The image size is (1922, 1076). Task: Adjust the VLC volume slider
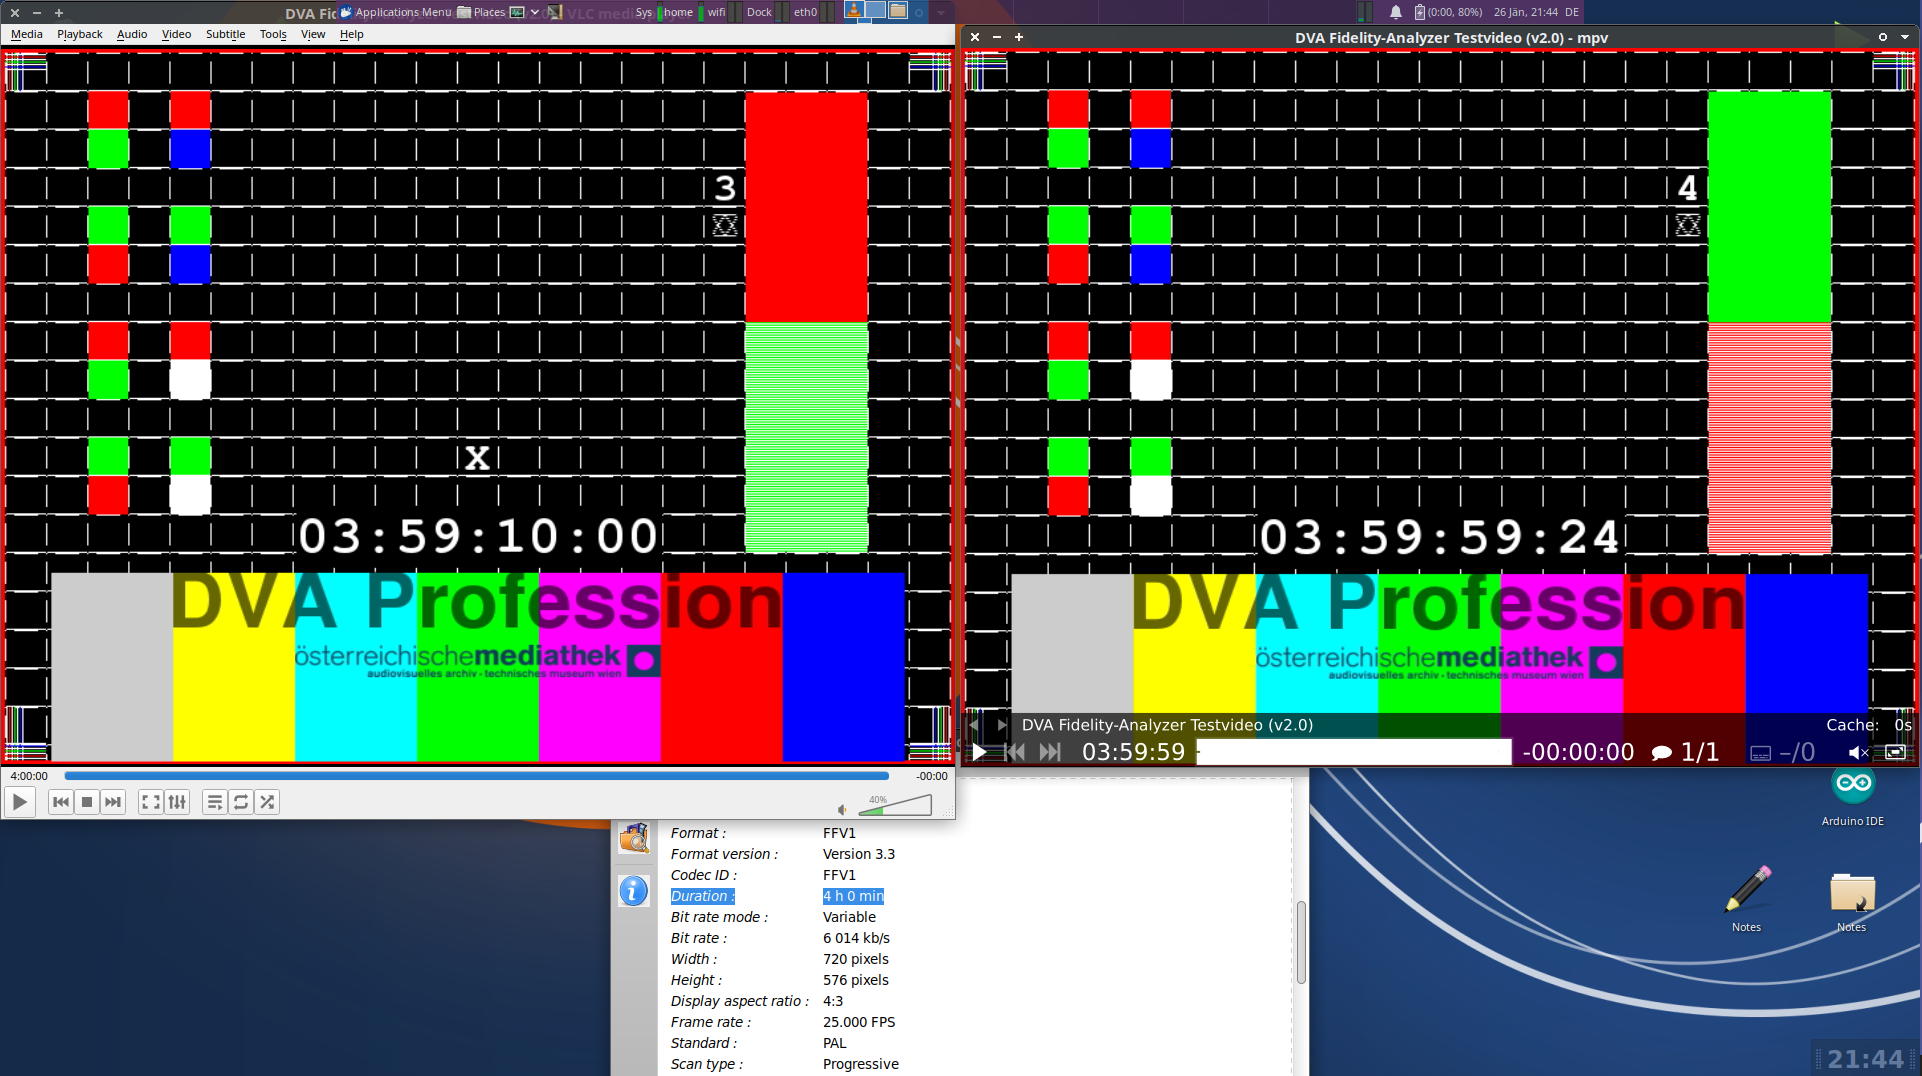895,805
